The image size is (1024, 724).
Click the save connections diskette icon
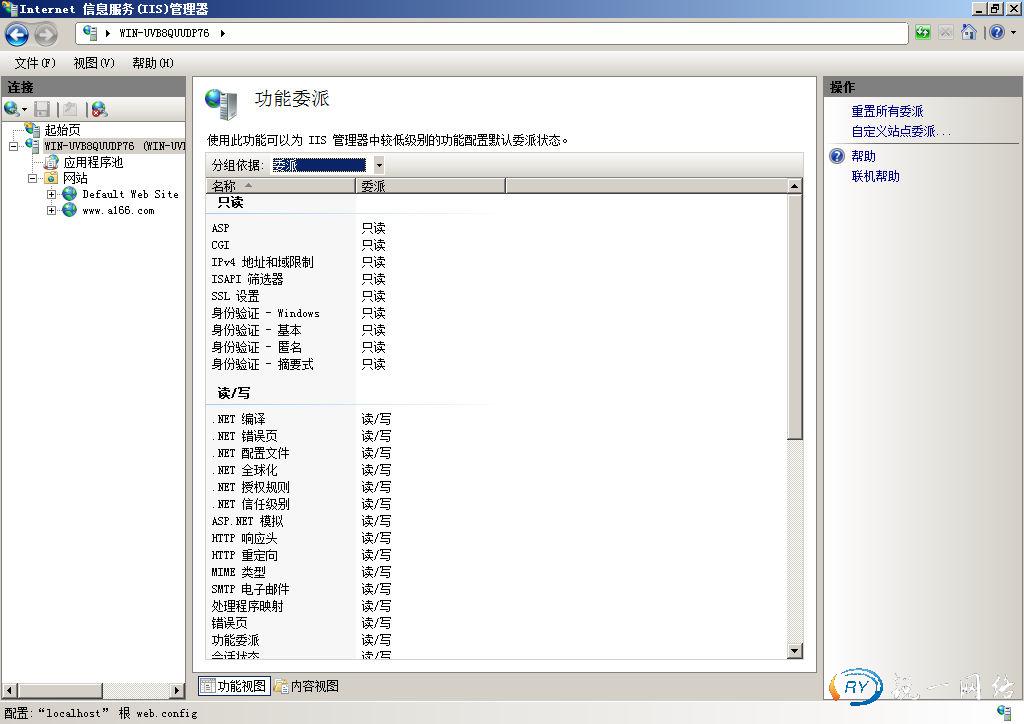pyautogui.click(x=42, y=108)
